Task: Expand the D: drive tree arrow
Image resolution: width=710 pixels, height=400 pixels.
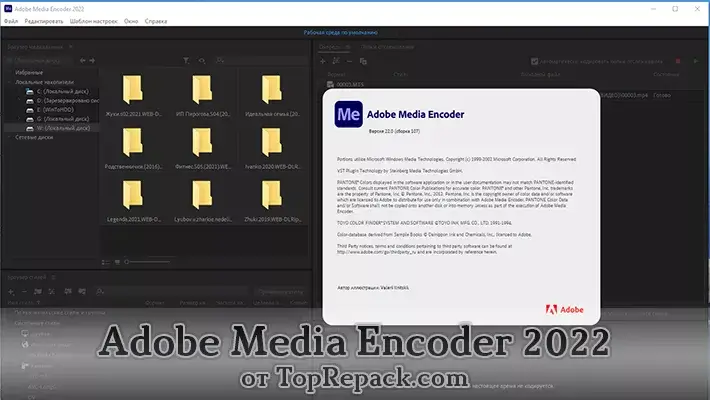Action: click(19, 101)
